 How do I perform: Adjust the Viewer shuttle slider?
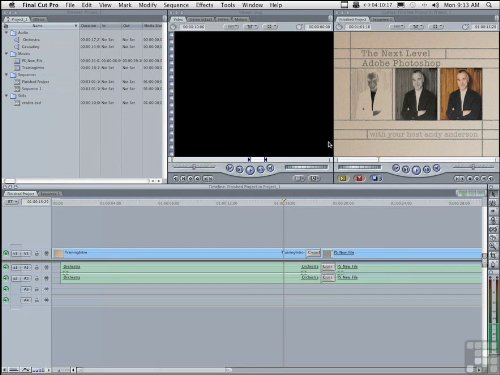pos(194,167)
